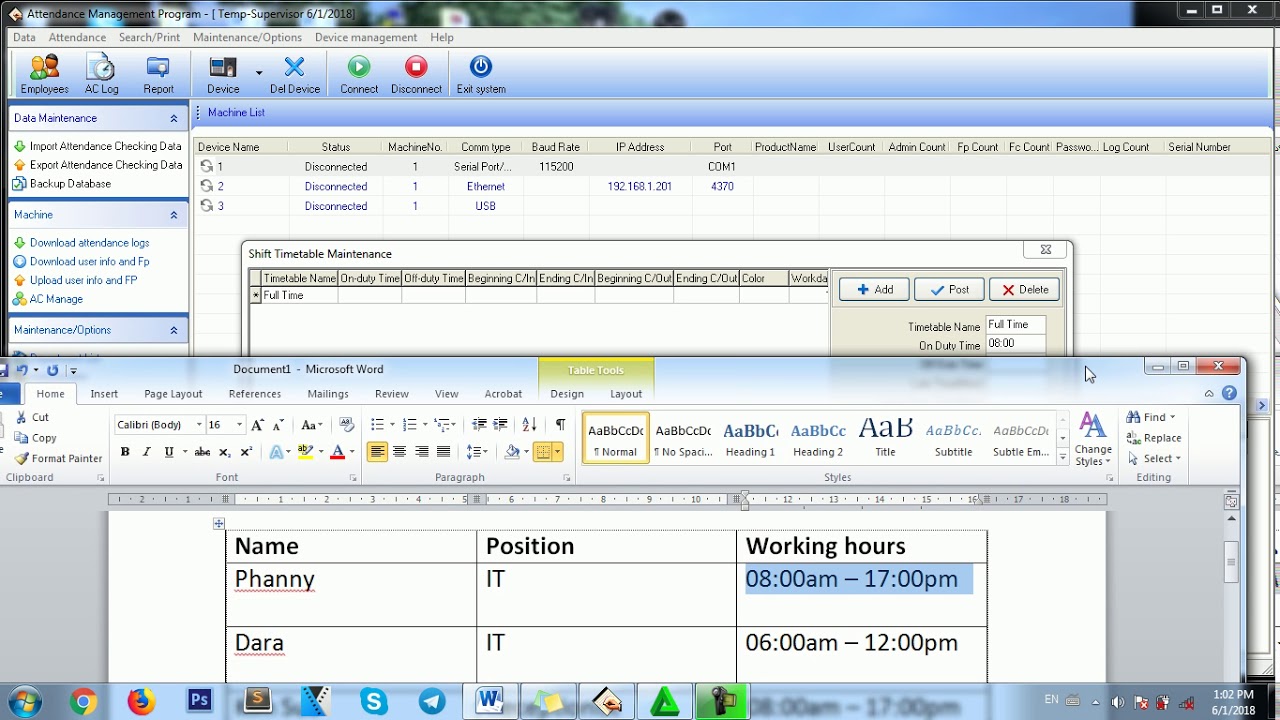
Task: Open the Borders dropdown arrow
Action: 557,452
